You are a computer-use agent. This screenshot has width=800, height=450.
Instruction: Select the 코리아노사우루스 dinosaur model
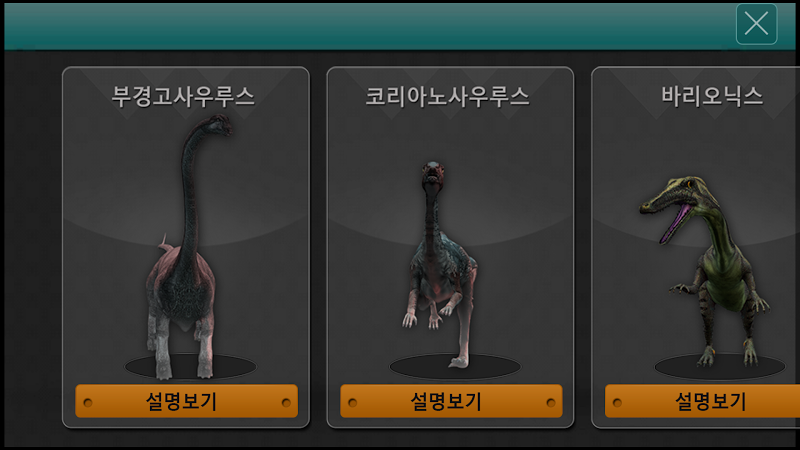pyautogui.click(x=442, y=264)
